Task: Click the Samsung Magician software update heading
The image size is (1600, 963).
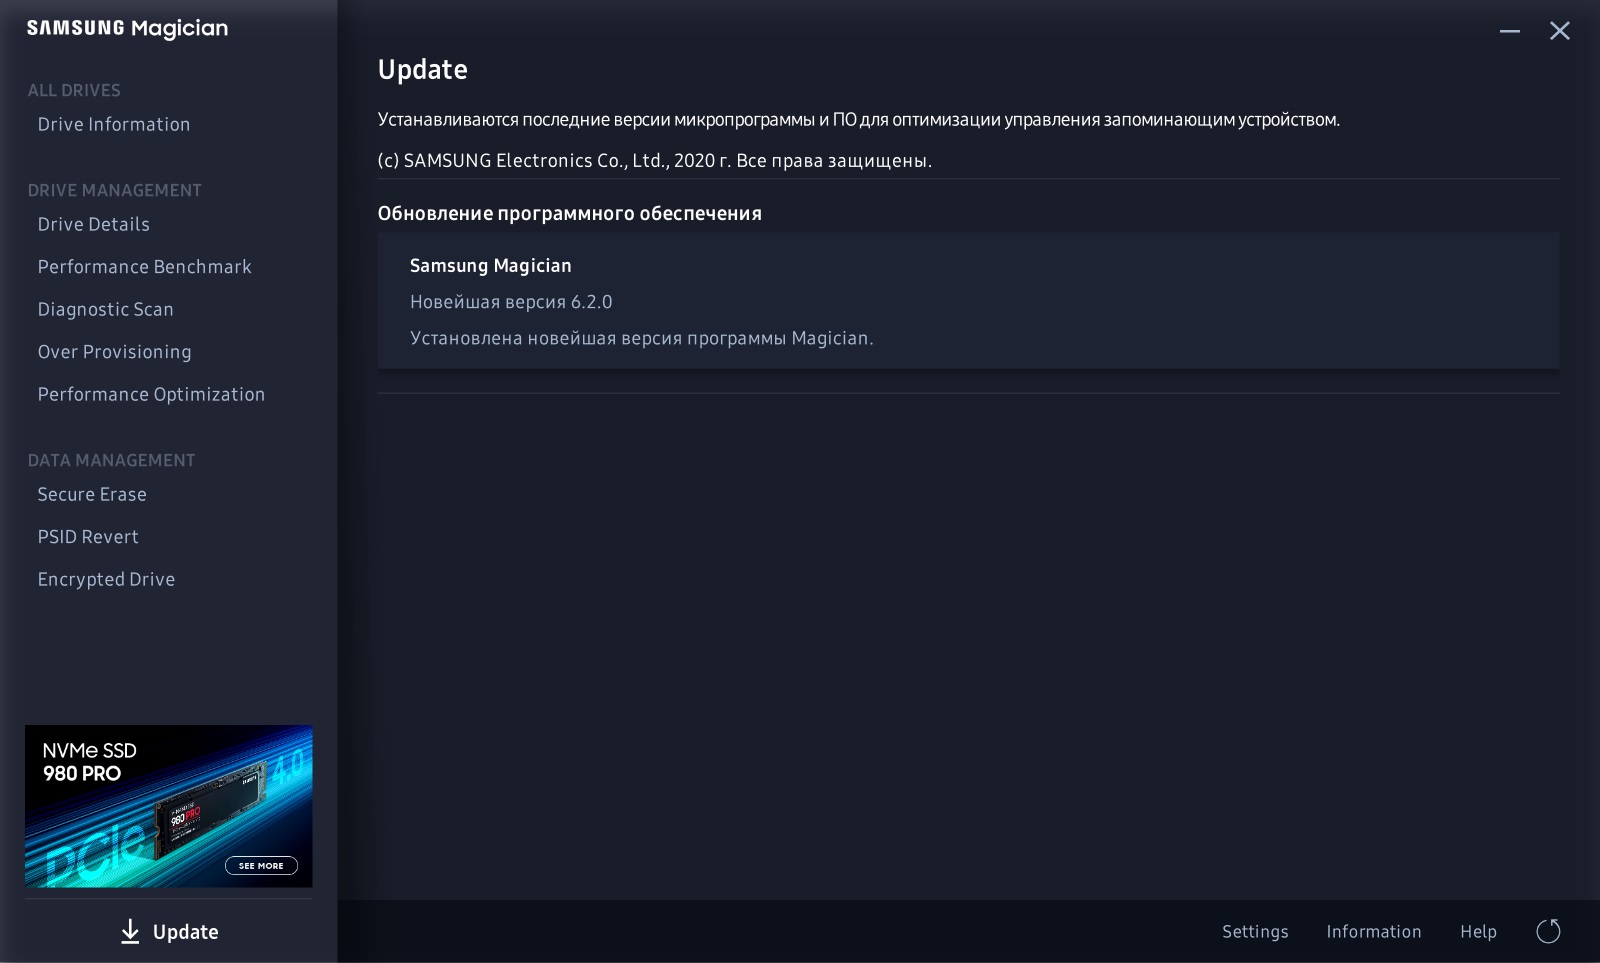Action: pos(491,266)
